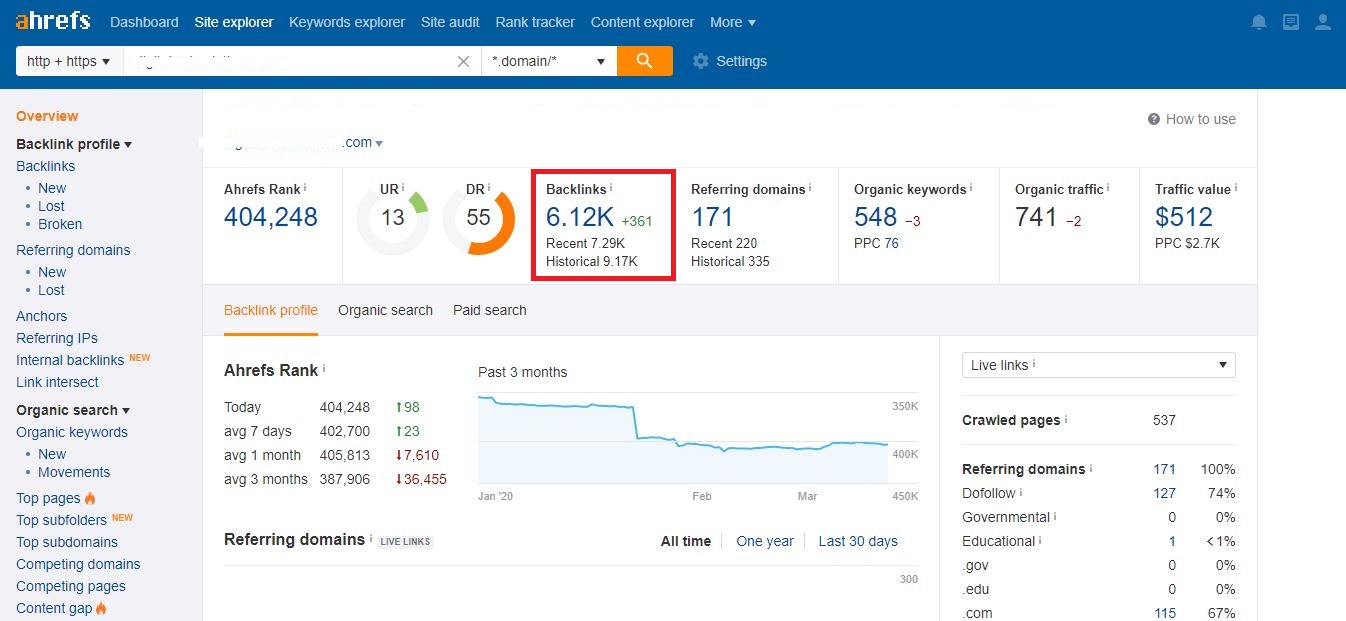This screenshot has height=621, width=1346.
Task: Go to Site audit
Action: click(x=450, y=22)
